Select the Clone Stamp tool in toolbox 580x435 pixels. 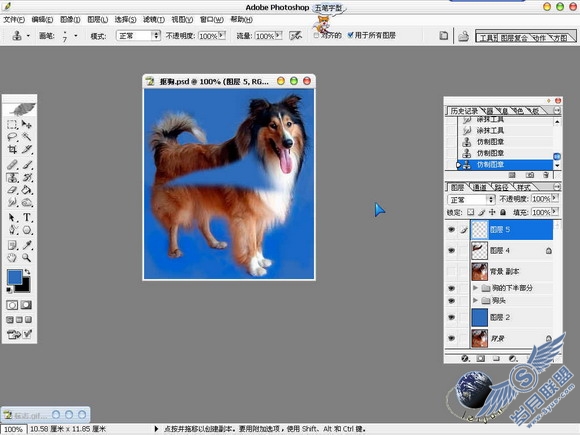[12, 178]
